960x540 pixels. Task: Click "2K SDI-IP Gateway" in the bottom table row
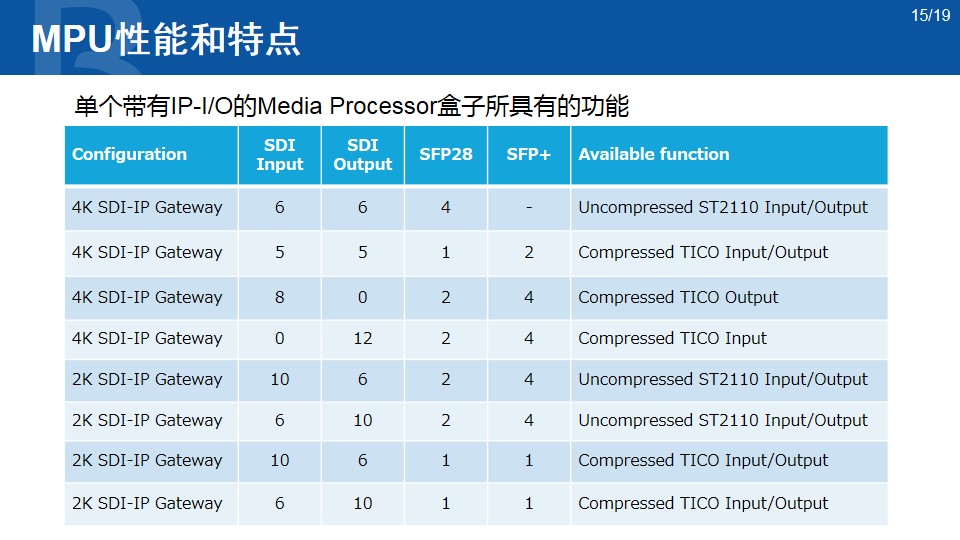click(147, 503)
